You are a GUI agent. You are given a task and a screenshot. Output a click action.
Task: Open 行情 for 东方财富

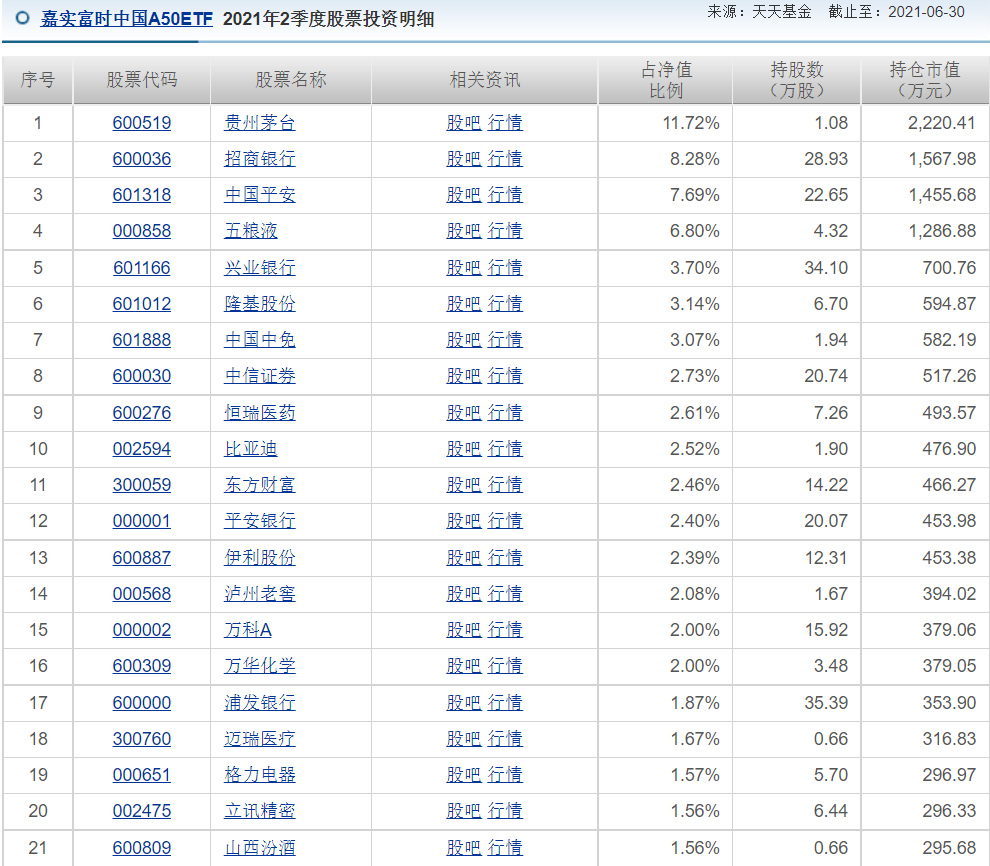pos(505,485)
